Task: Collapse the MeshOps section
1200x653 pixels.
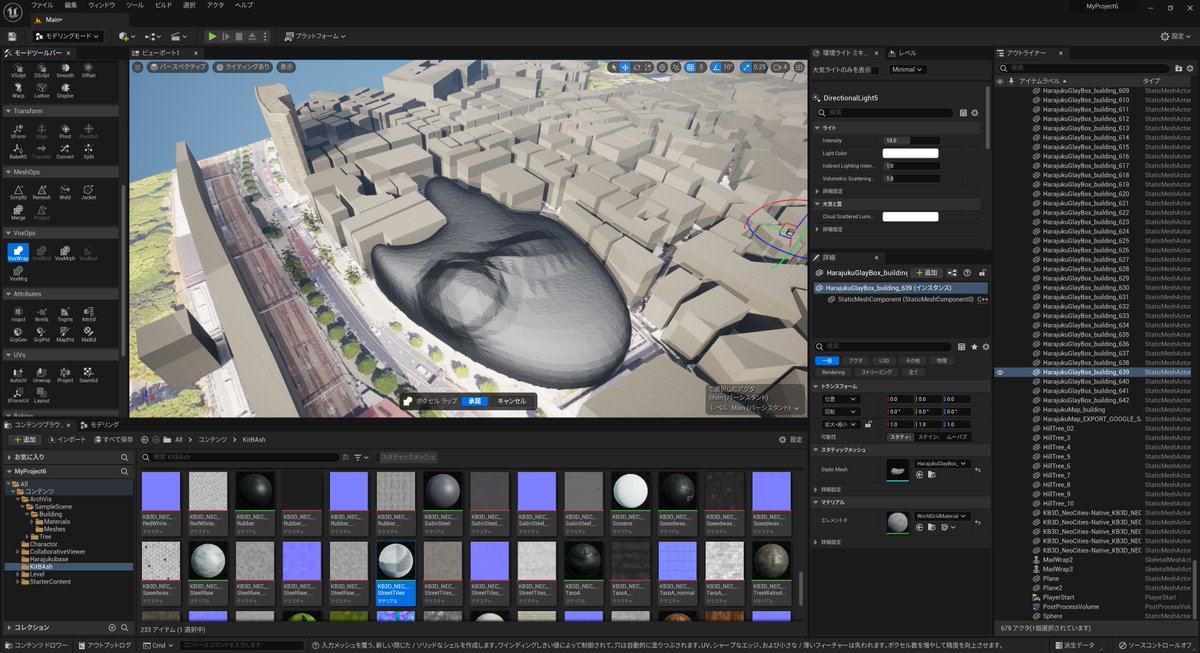Action: coord(9,172)
